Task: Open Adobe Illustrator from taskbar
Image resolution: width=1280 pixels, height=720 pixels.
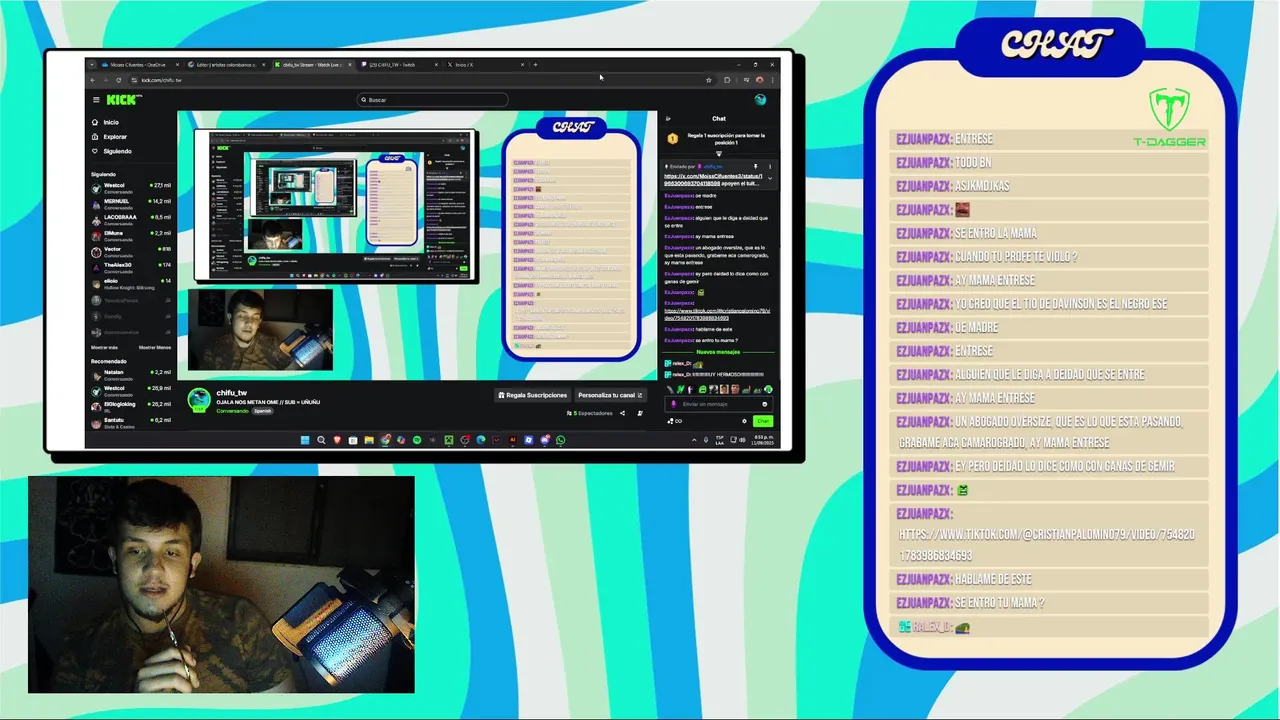Action: coord(513,440)
